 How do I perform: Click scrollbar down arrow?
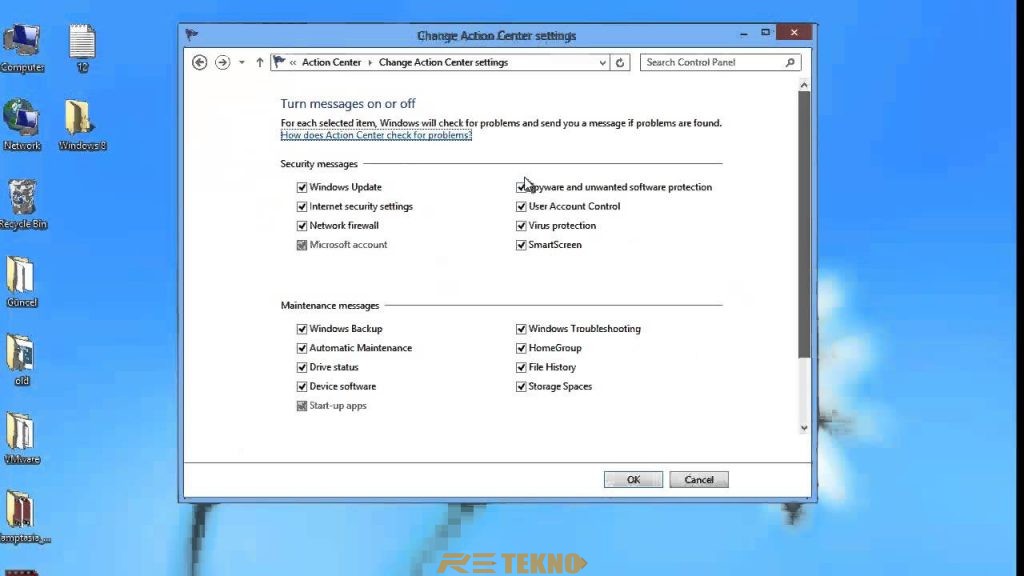pos(804,428)
